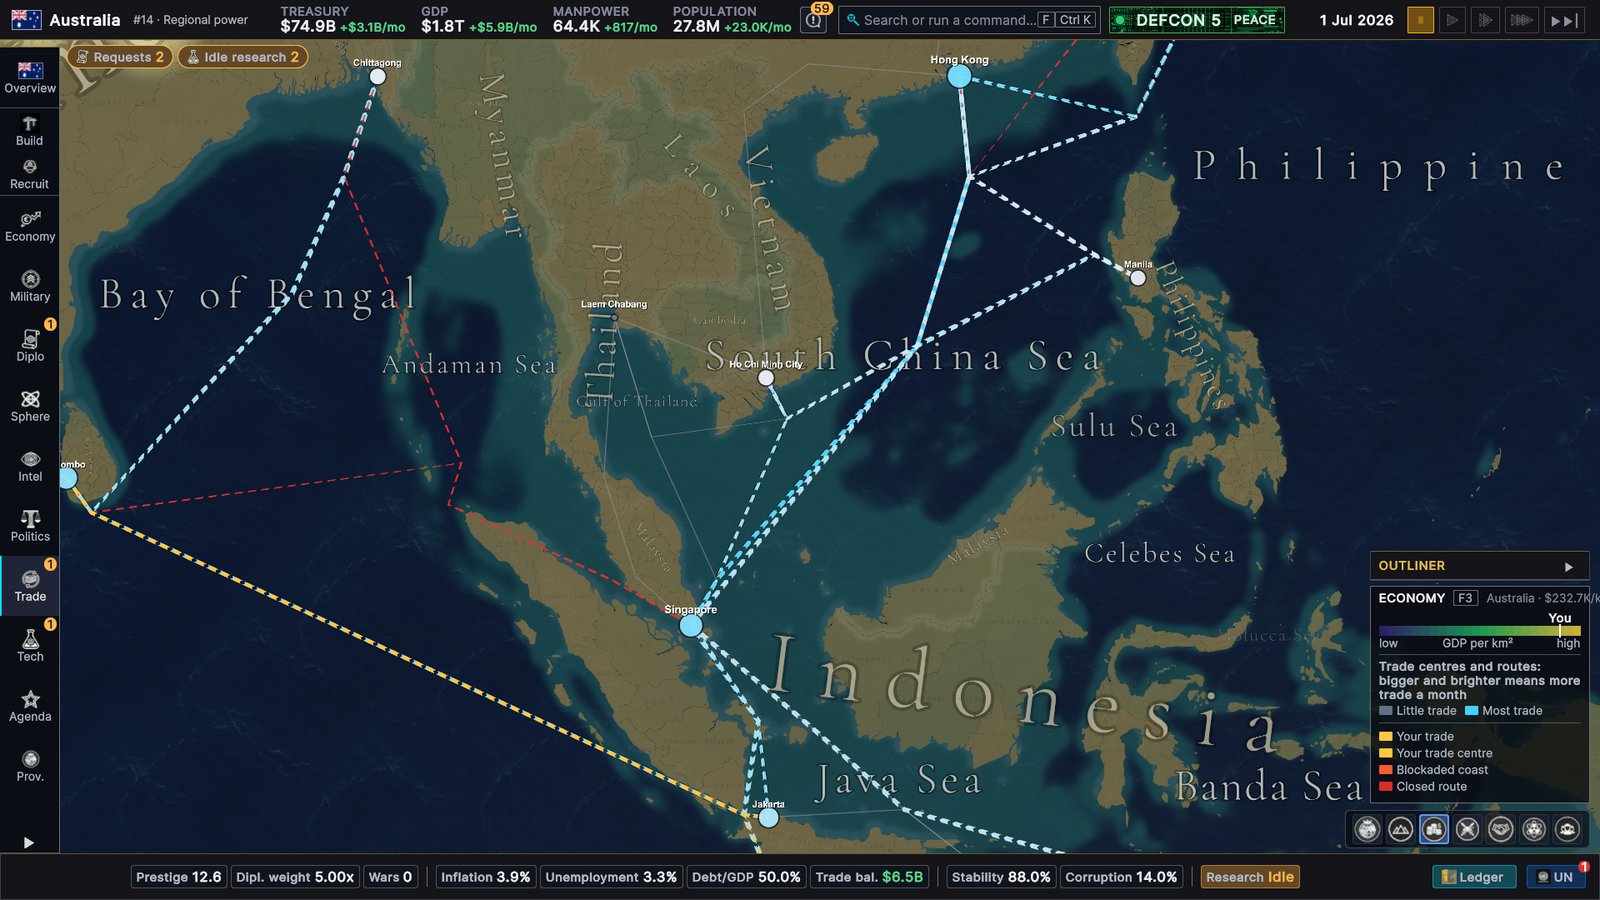Click the Chittagong trade centre node
This screenshot has width=1600, height=900.
pos(377,76)
